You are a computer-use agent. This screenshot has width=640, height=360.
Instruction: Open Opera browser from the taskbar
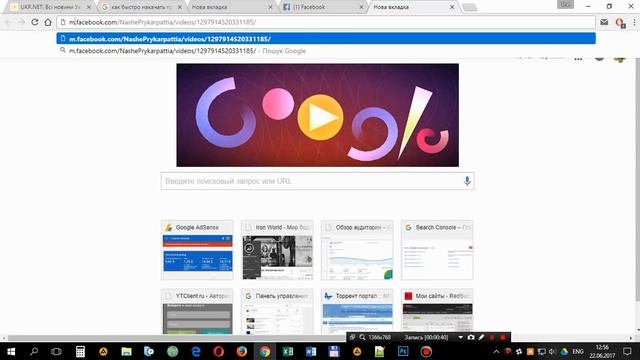pos(219,351)
